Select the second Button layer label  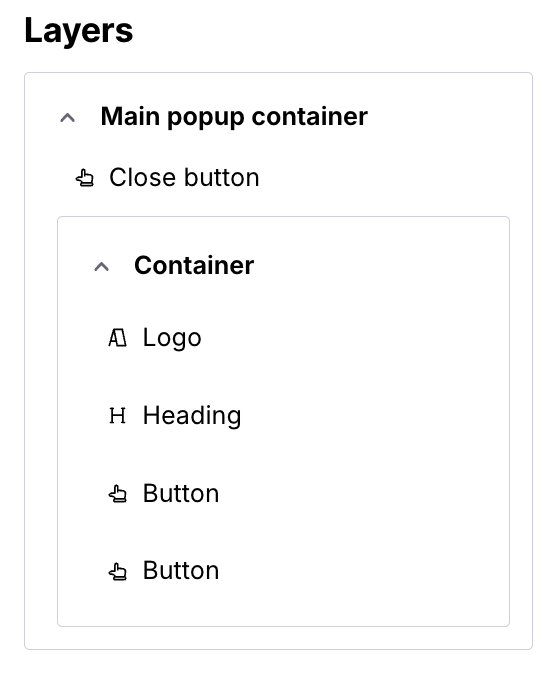pyautogui.click(x=181, y=570)
